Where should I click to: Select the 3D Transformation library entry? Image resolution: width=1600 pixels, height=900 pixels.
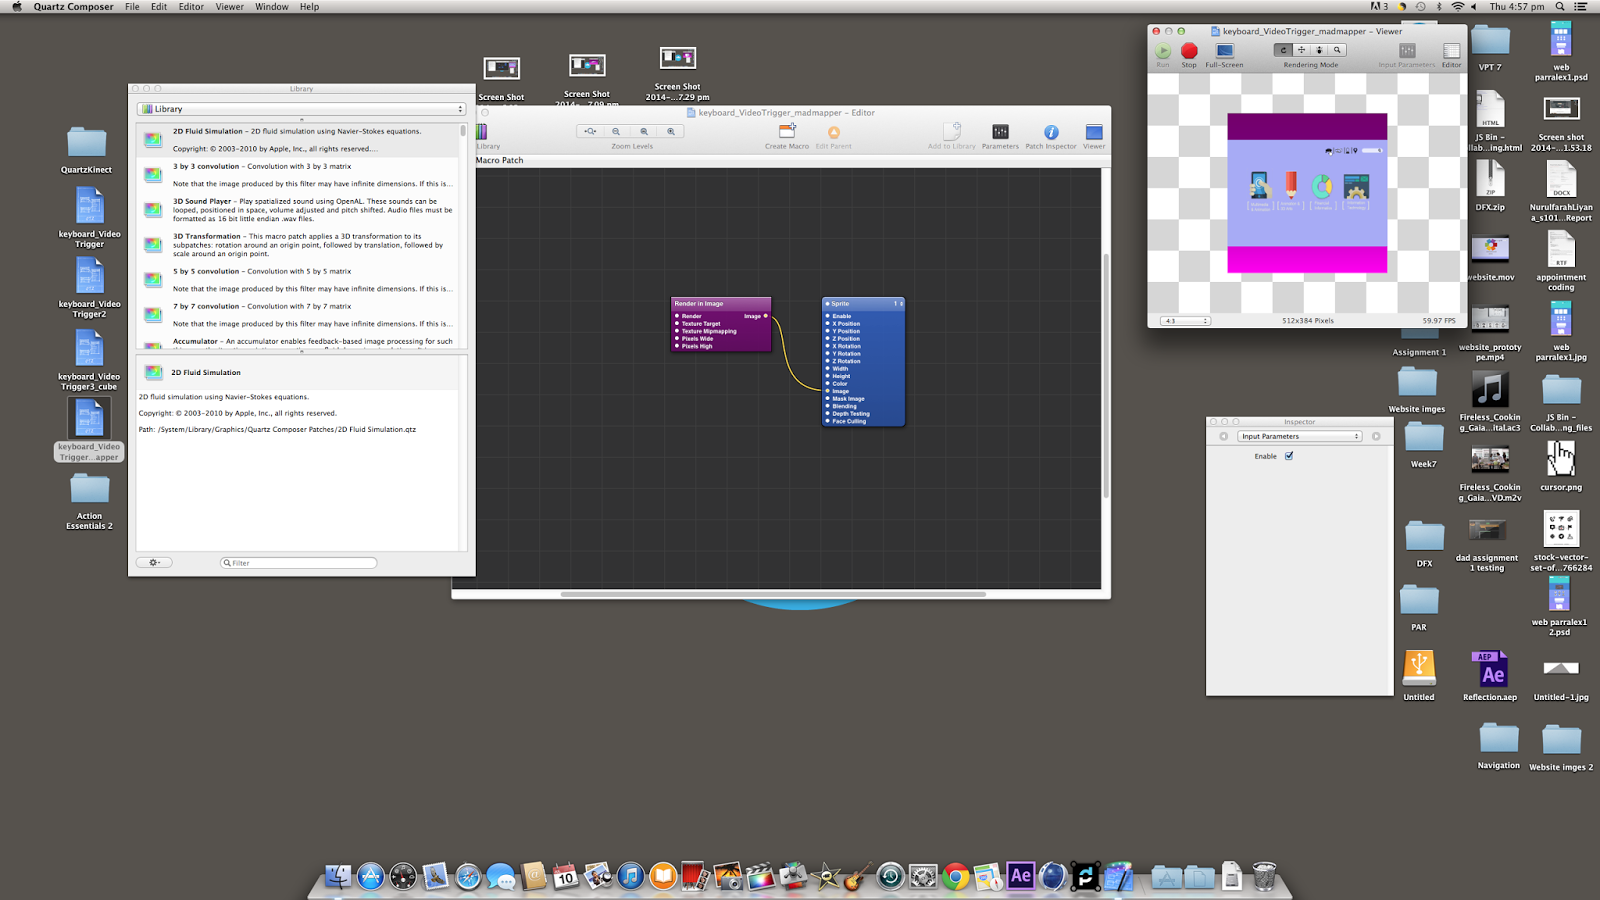tap(302, 245)
